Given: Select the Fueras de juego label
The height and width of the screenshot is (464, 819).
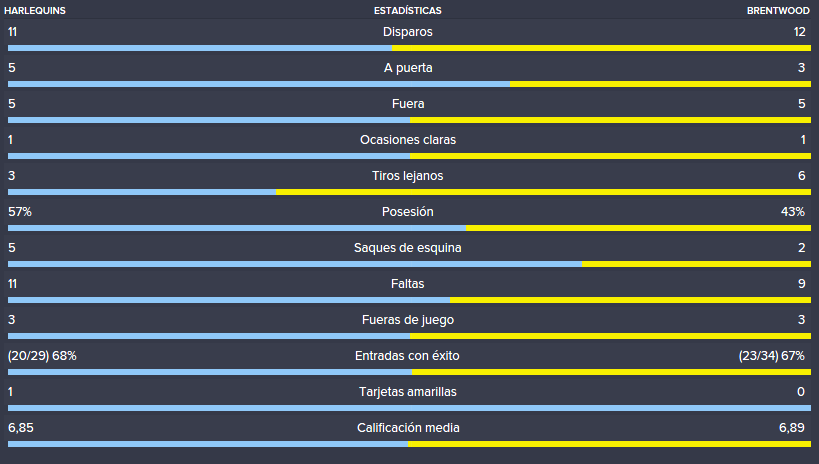Looking at the screenshot, I should tap(408, 320).
